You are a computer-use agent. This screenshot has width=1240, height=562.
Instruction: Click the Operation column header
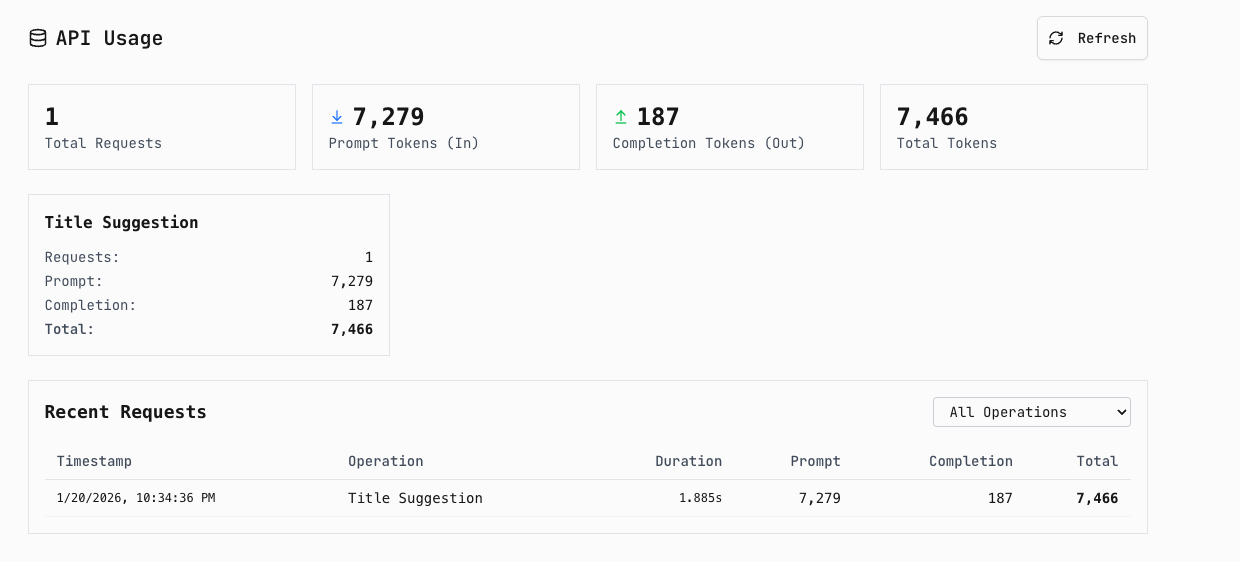tap(386, 461)
